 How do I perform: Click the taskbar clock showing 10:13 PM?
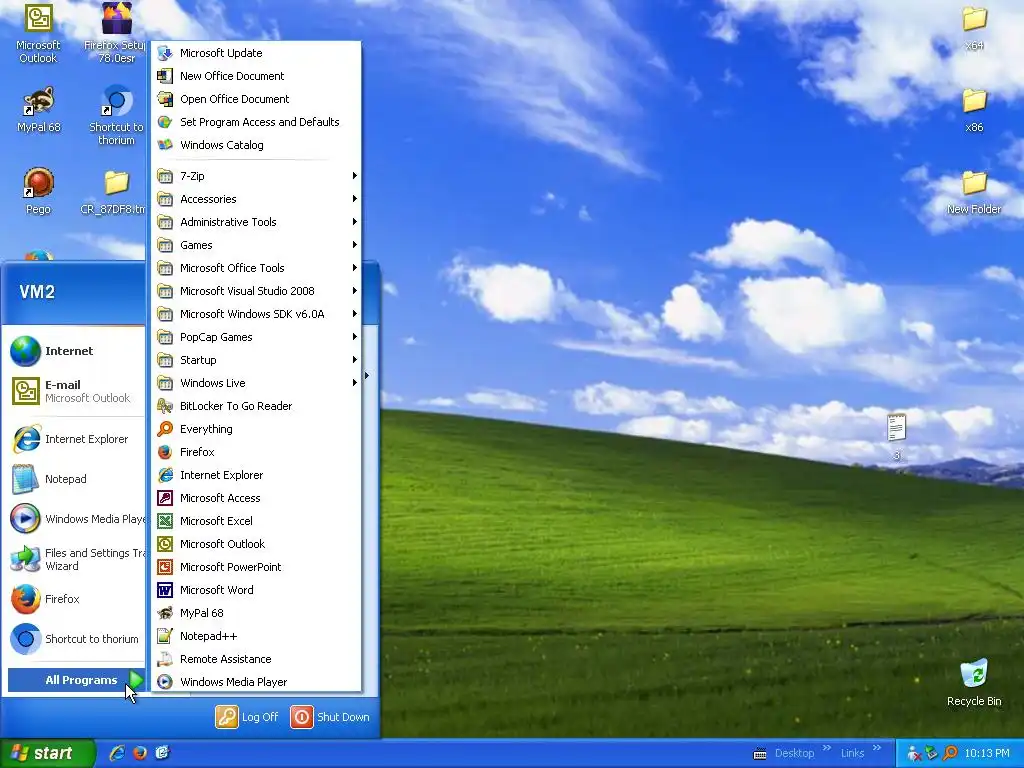tap(987, 753)
